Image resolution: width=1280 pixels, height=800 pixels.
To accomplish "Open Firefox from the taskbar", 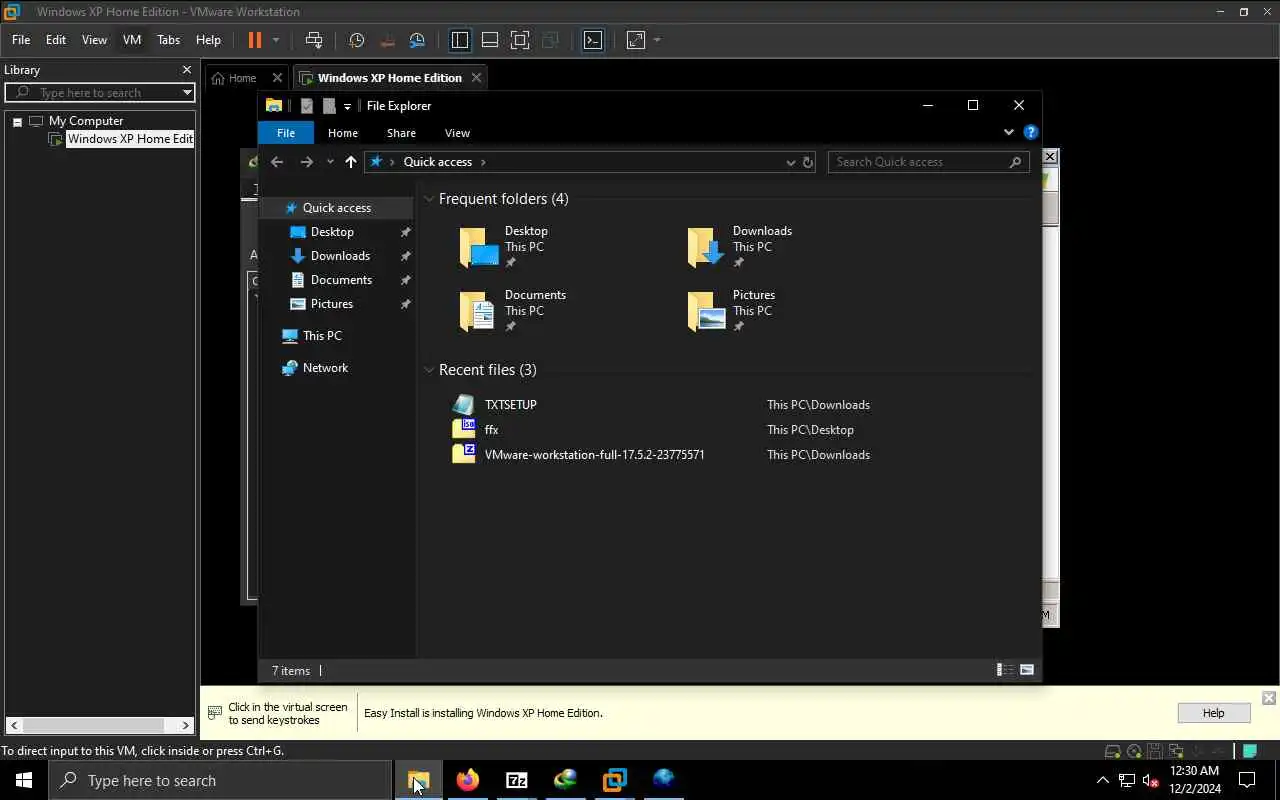I will pyautogui.click(x=467, y=780).
